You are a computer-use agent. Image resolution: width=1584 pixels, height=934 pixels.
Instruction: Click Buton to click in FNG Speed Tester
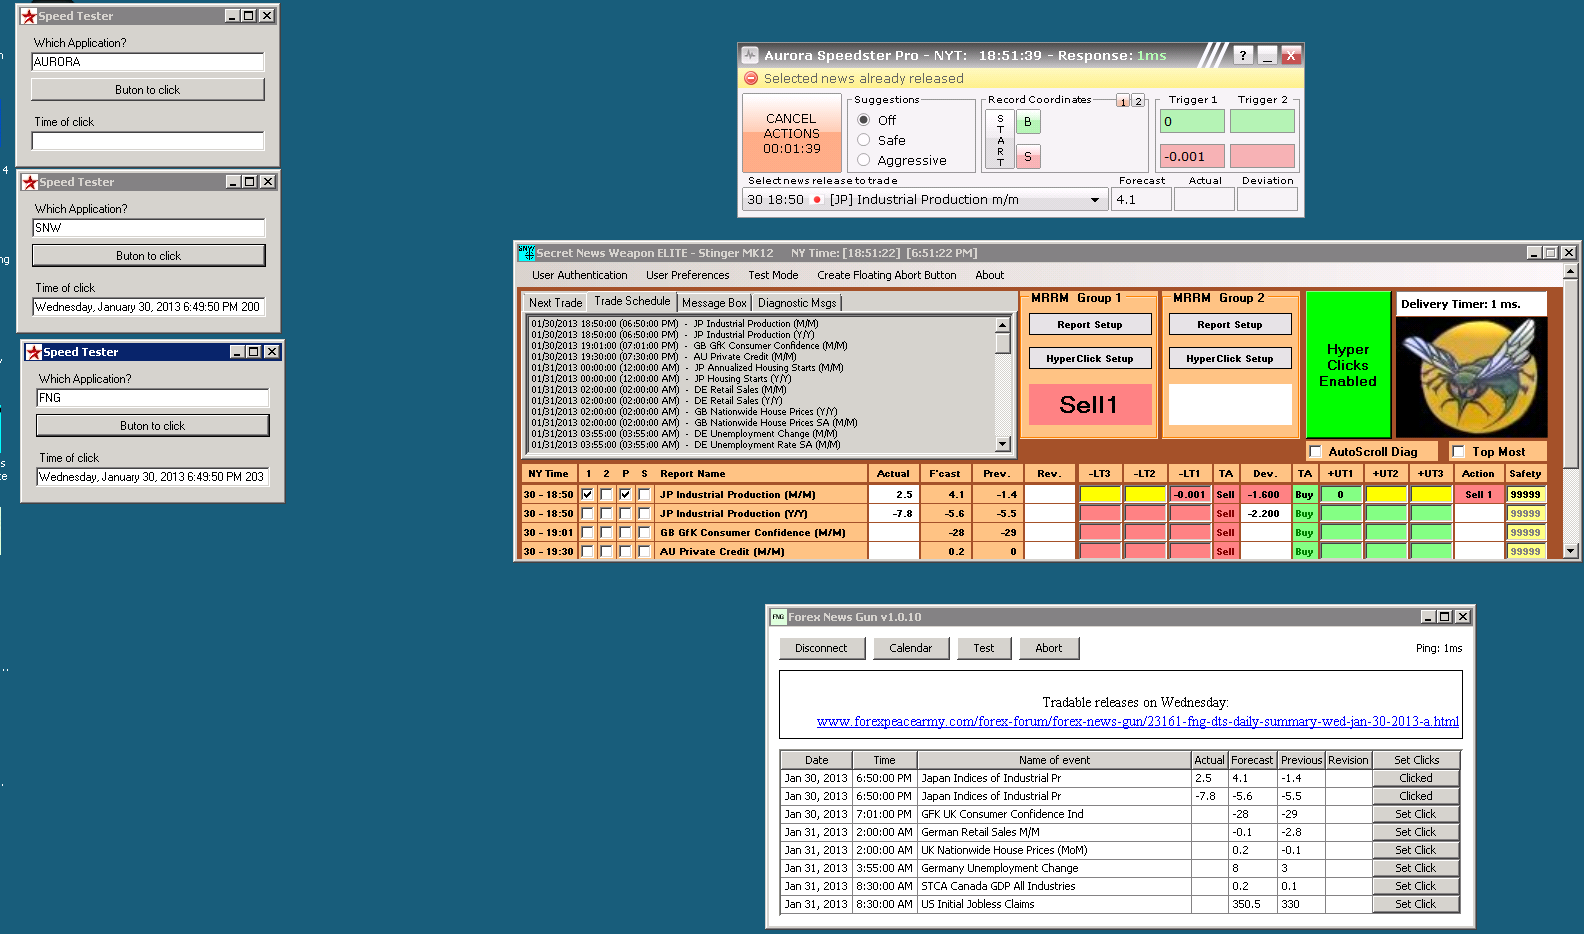153,426
